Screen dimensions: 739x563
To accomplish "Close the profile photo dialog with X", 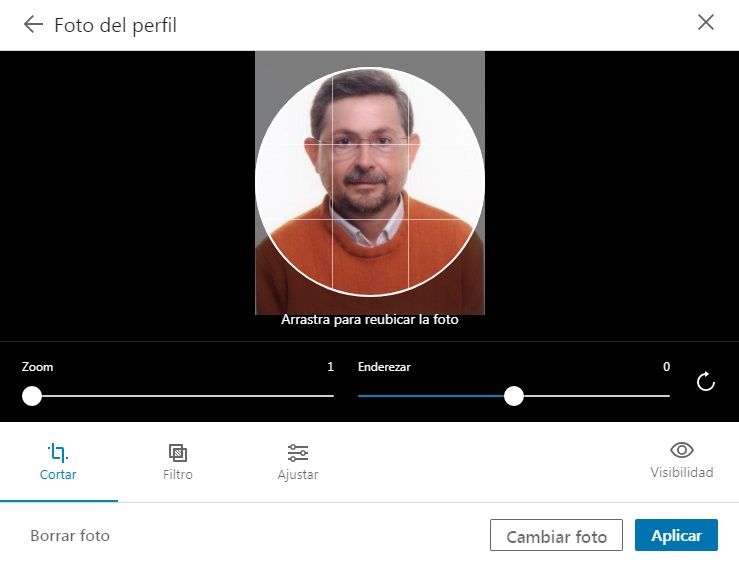I will [706, 23].
